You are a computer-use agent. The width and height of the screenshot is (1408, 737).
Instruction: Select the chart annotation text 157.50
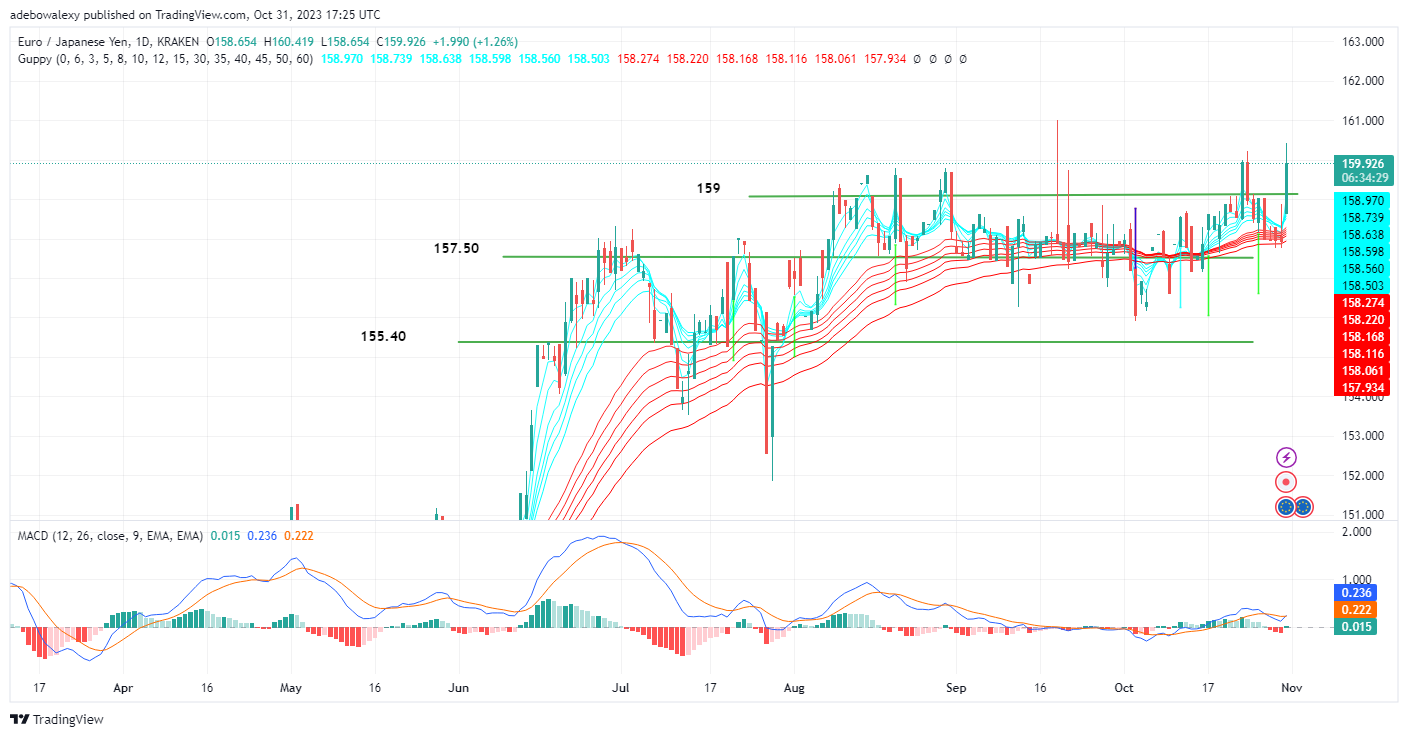pyautogui.click(x=456, y=248)
